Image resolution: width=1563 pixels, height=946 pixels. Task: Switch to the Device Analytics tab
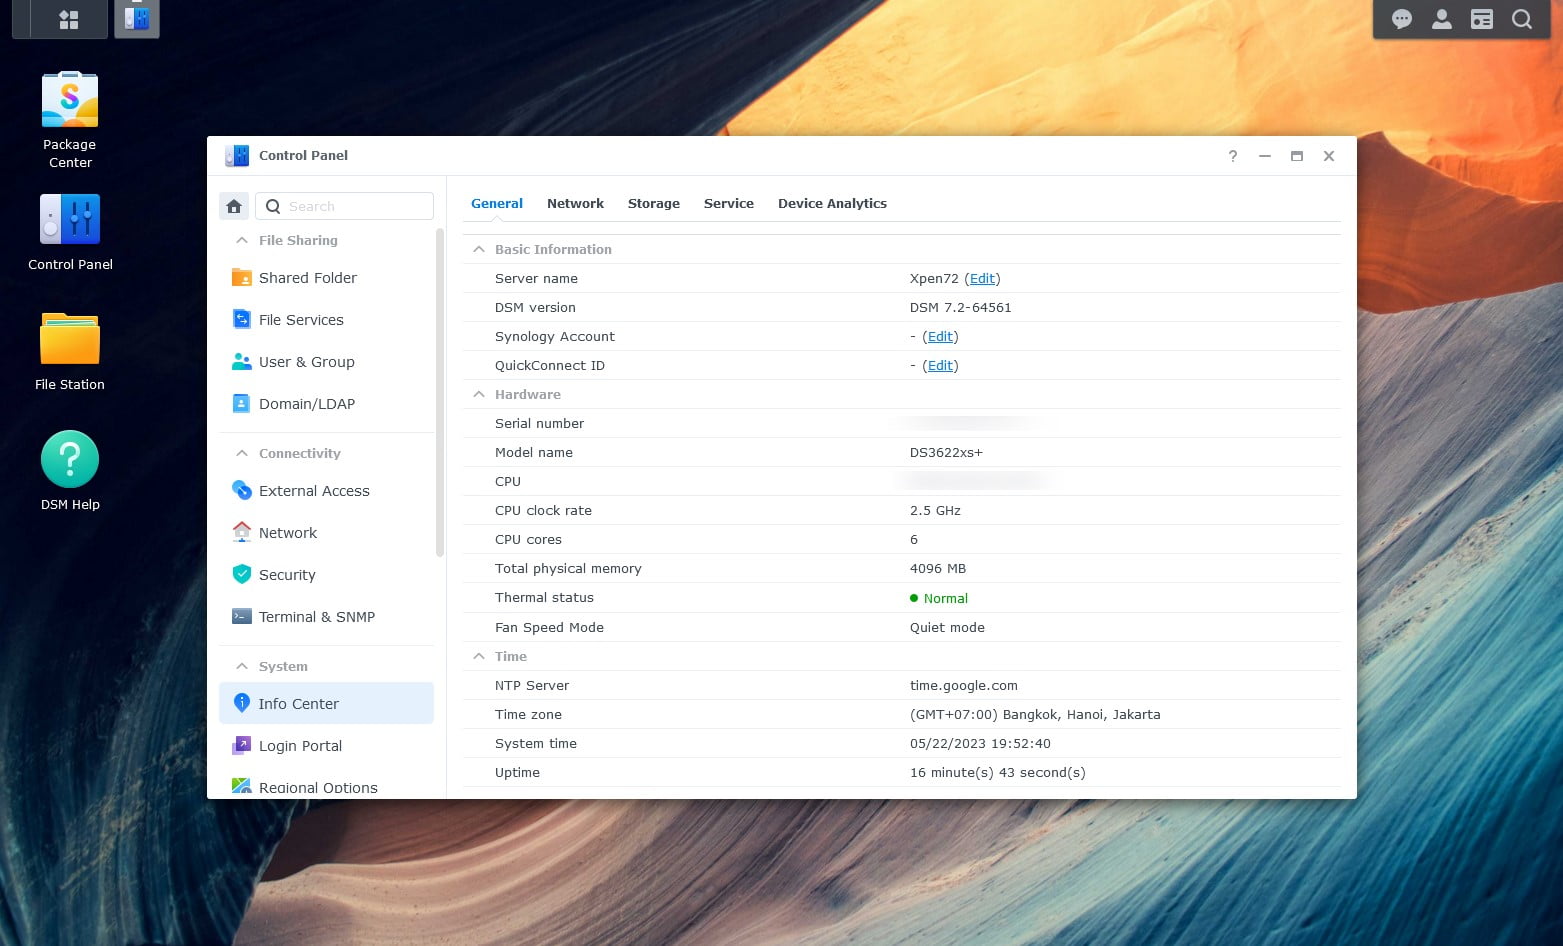tap(832, 203)
